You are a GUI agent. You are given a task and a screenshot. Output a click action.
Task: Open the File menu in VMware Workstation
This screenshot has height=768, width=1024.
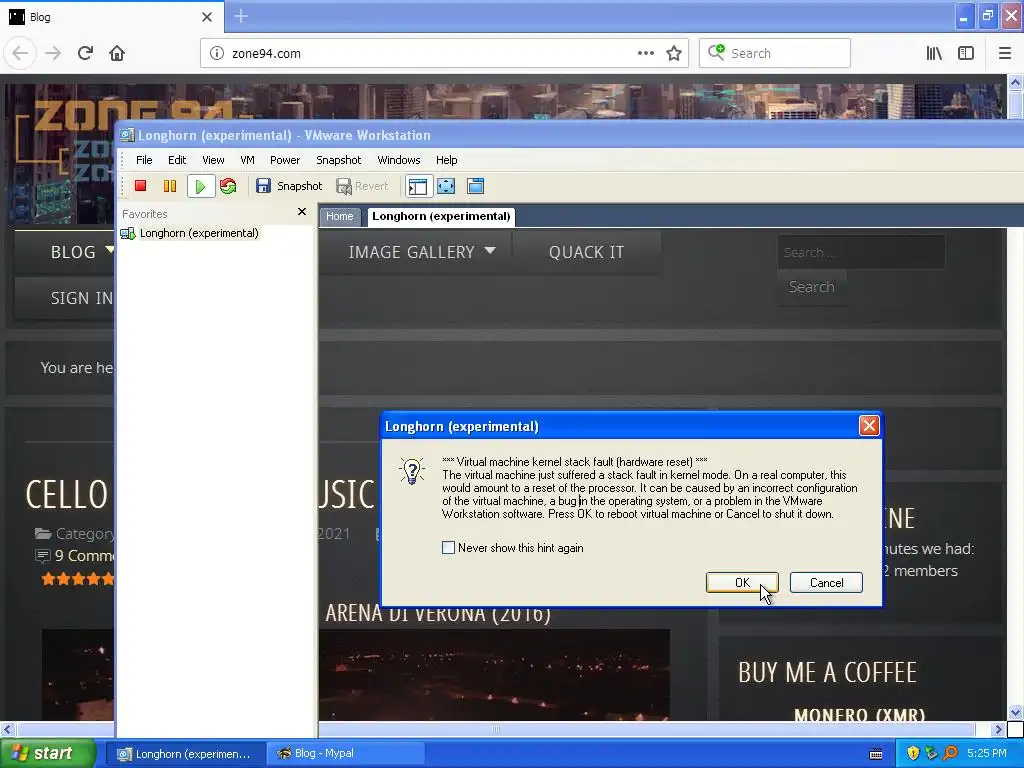144,160
